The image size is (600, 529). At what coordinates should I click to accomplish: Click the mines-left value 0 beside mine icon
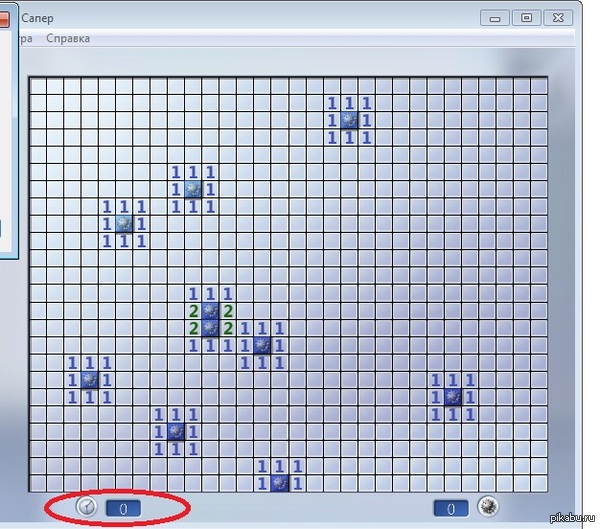451,508
